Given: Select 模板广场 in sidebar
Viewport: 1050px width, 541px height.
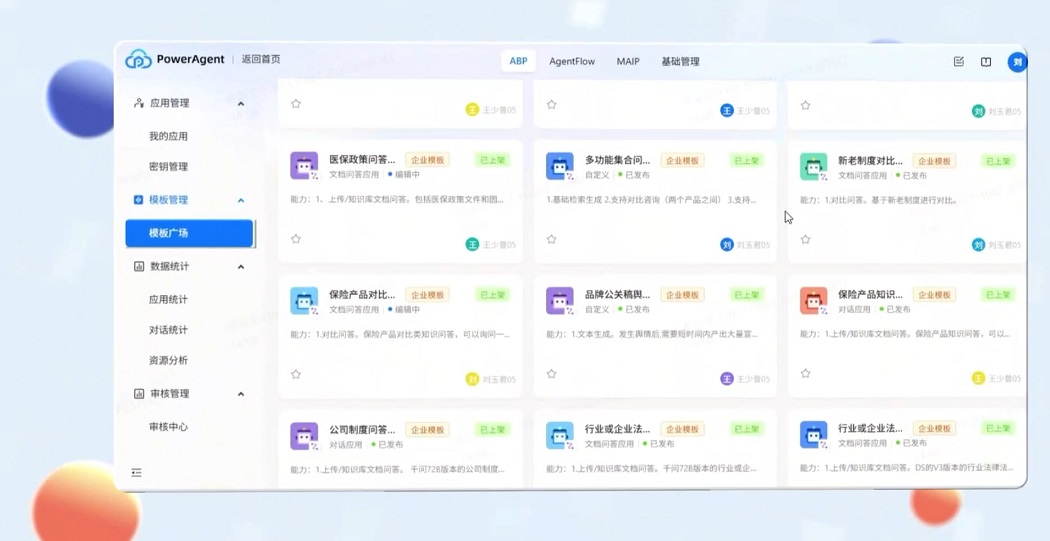Looking at the screenshot, I should tap(189, 233).
